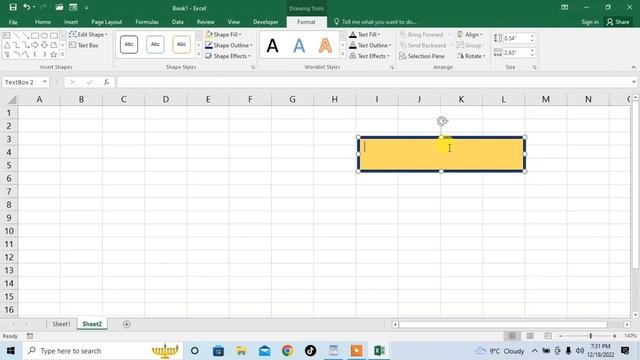Click the rotation handle above the text box

pyautogui.click(x=442, y=121)
